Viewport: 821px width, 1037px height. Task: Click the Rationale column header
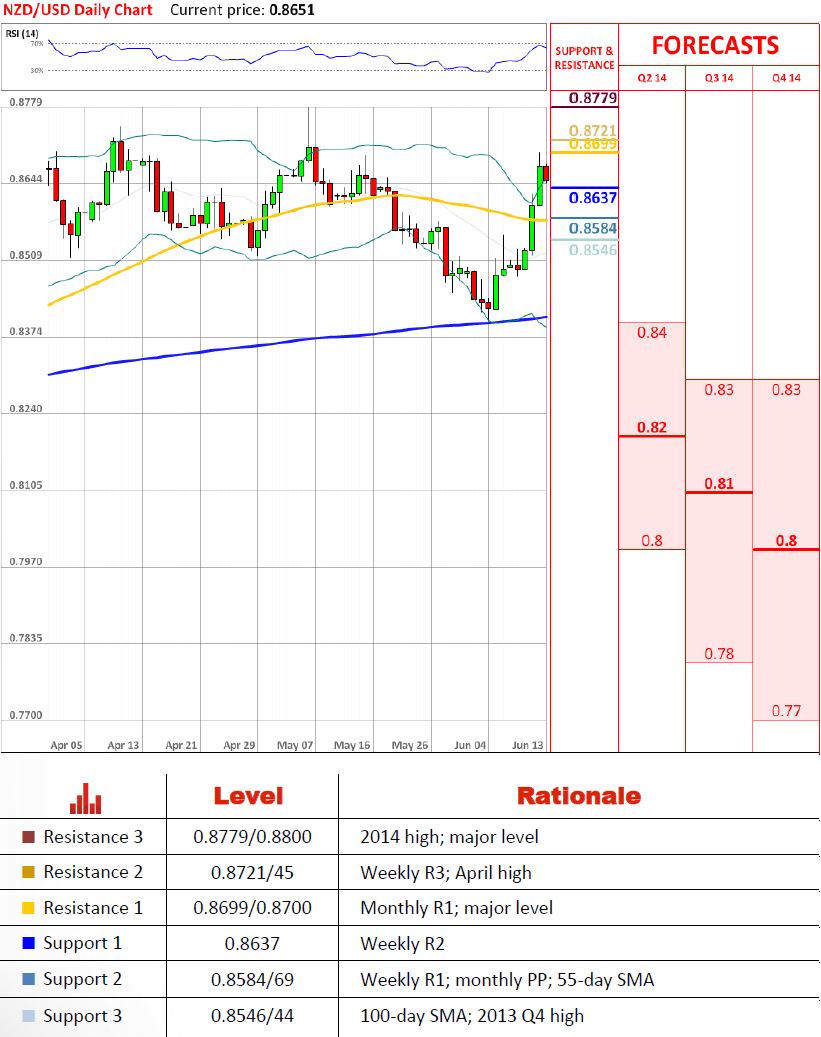579,796
